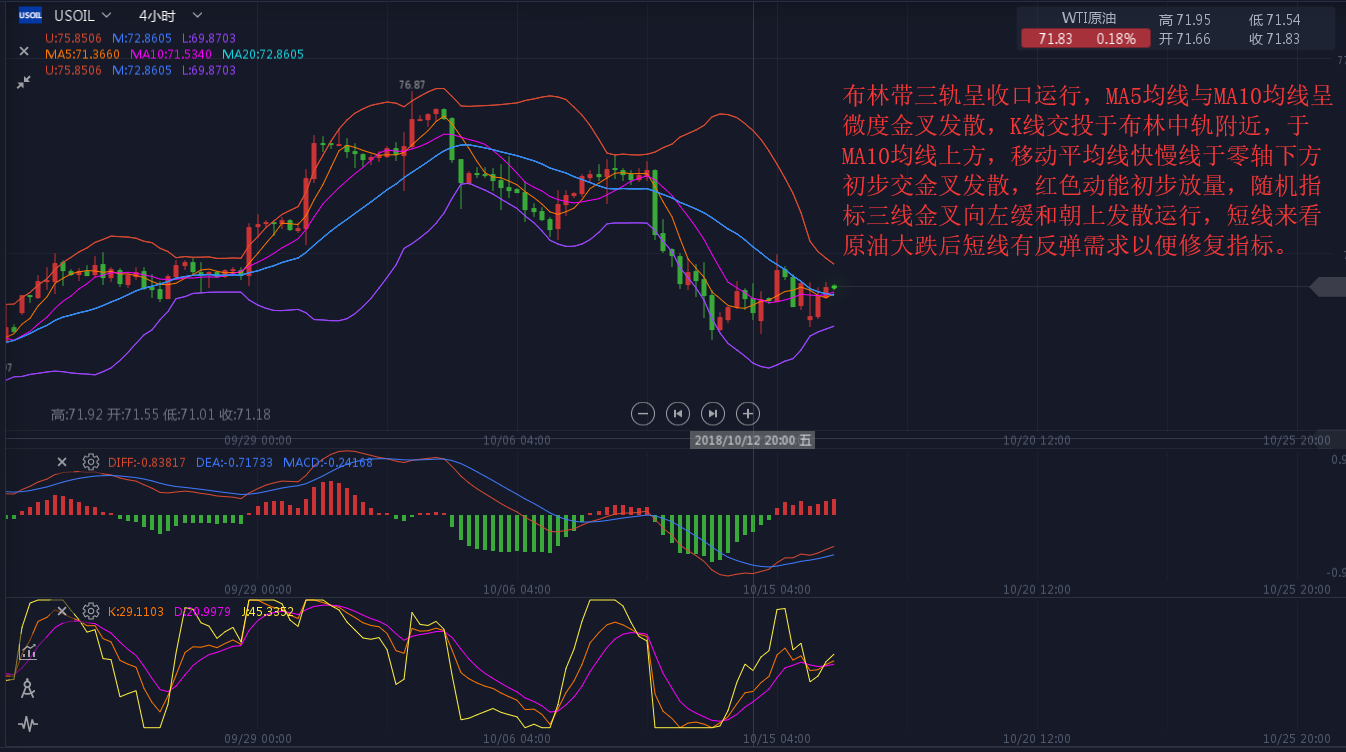Click the waveform indicator icon
Image resolution: width=1346 pixels, height=752 pixels.
(28, 724)
